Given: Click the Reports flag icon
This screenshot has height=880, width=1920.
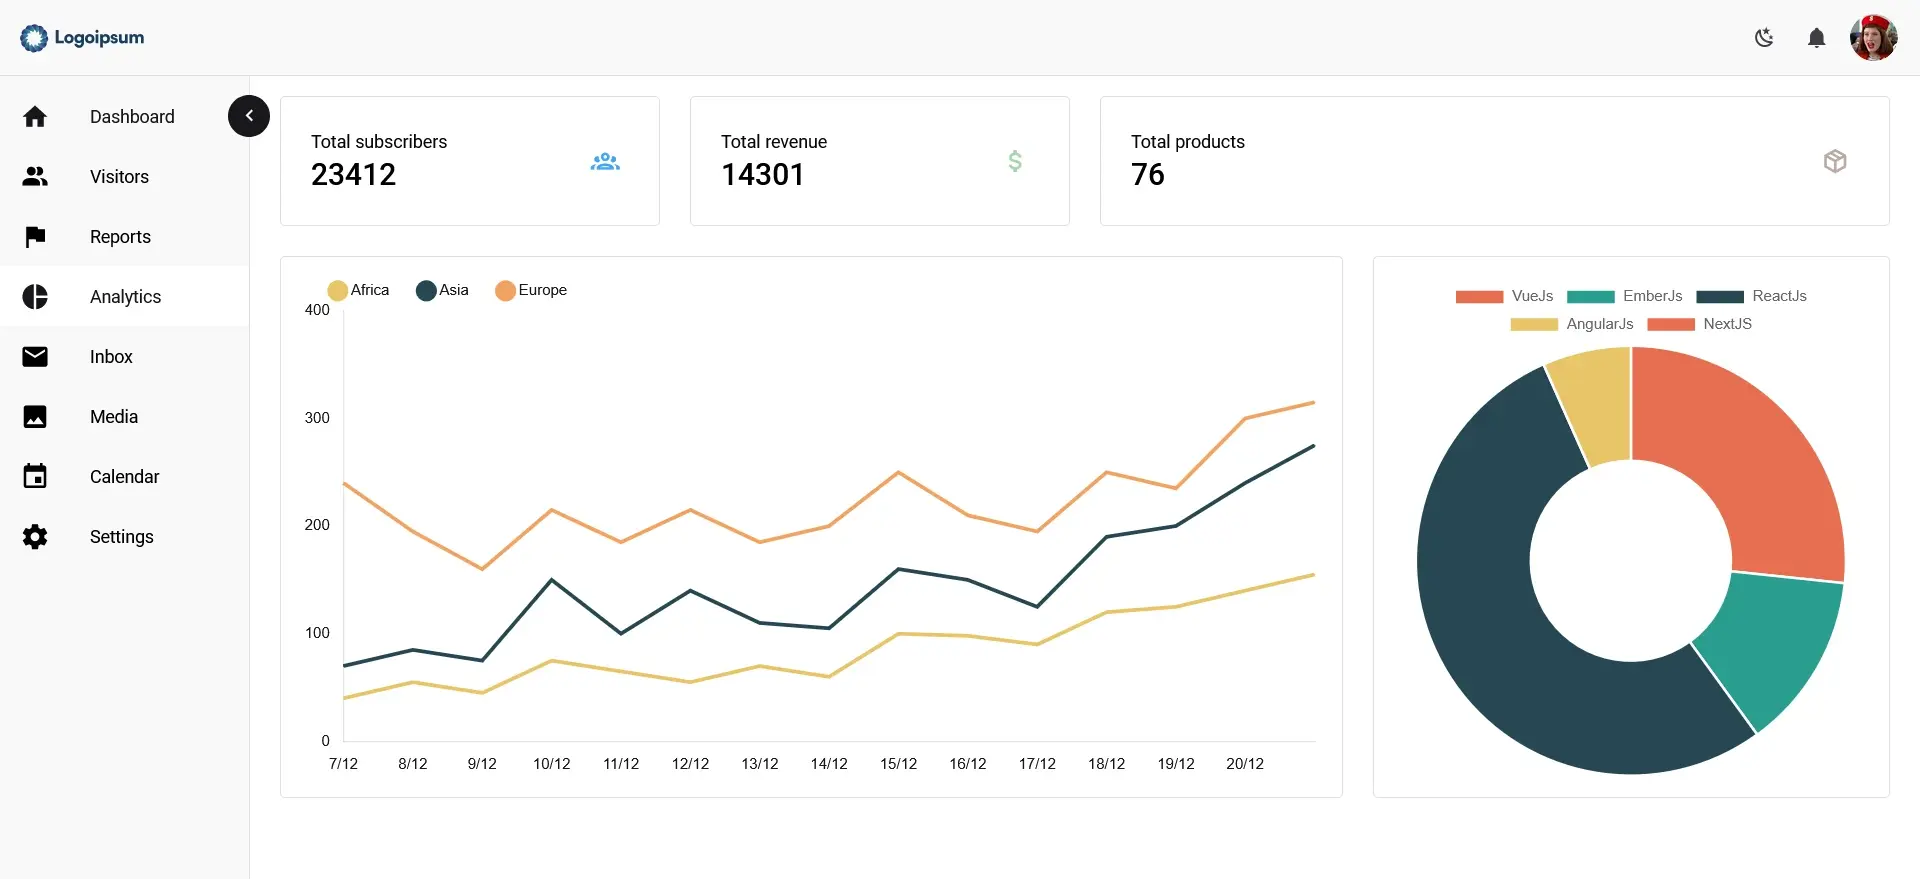Looking at the screenshot, I should (35, 237).
